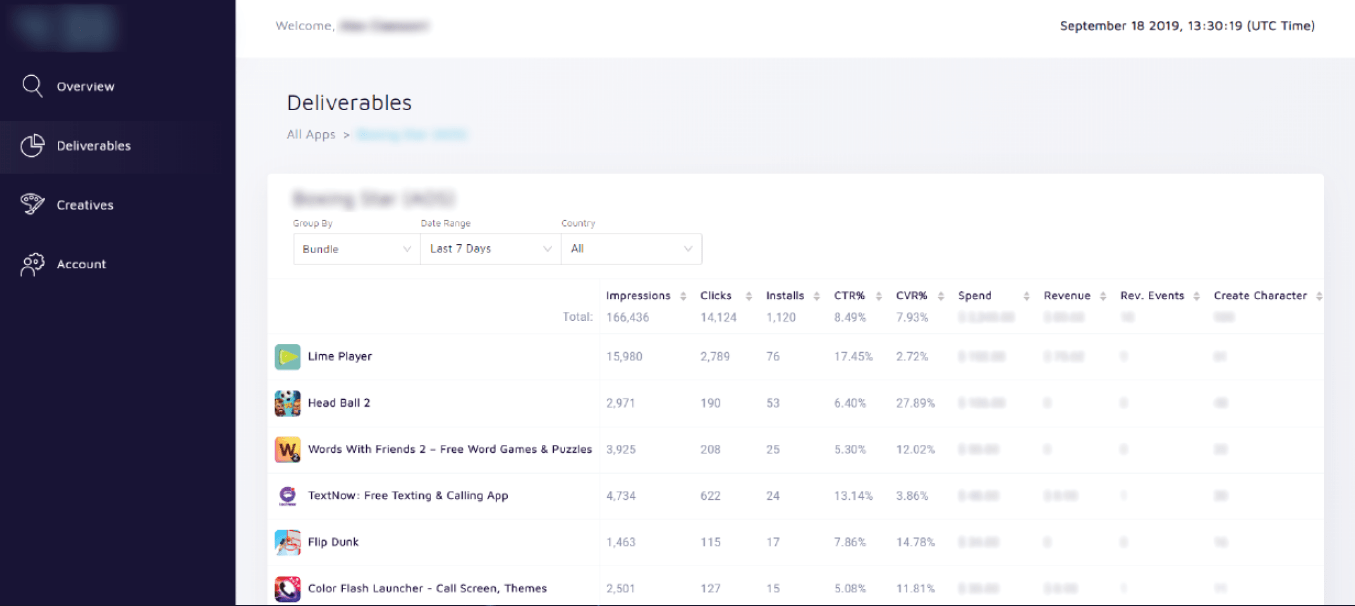Open the Group By Bundle dropdown
1355x606 pixels.
tap(356, 249)
